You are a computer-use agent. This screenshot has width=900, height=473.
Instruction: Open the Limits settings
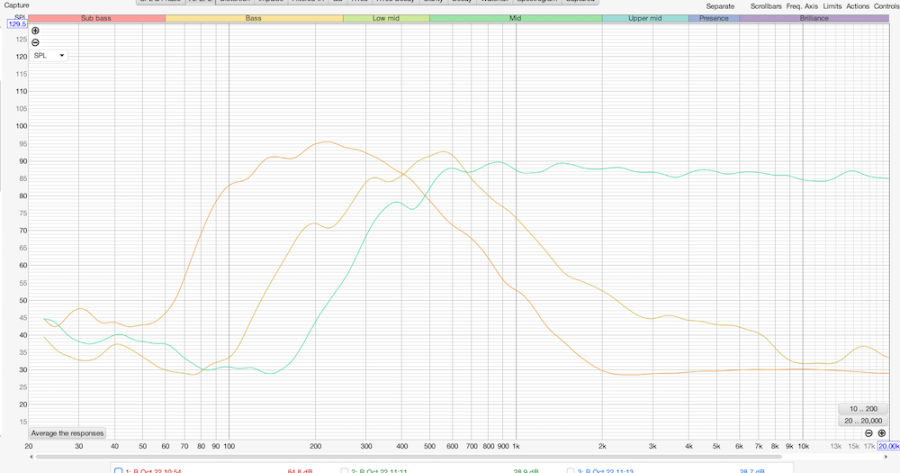tap(832, 6)
